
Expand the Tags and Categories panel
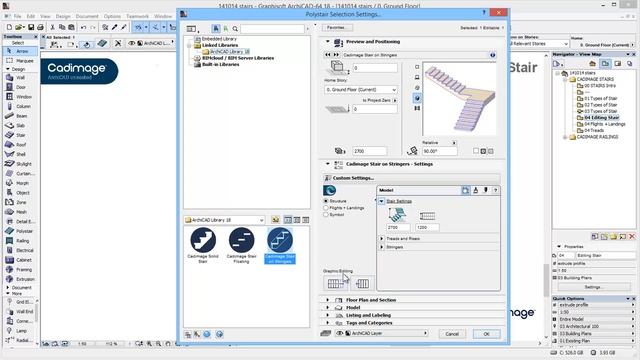click(x=327, y=323)
